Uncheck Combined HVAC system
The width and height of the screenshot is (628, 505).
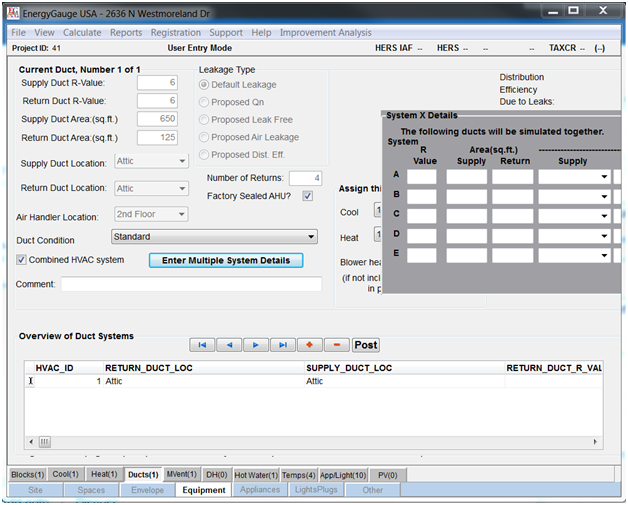pos(21,260)
